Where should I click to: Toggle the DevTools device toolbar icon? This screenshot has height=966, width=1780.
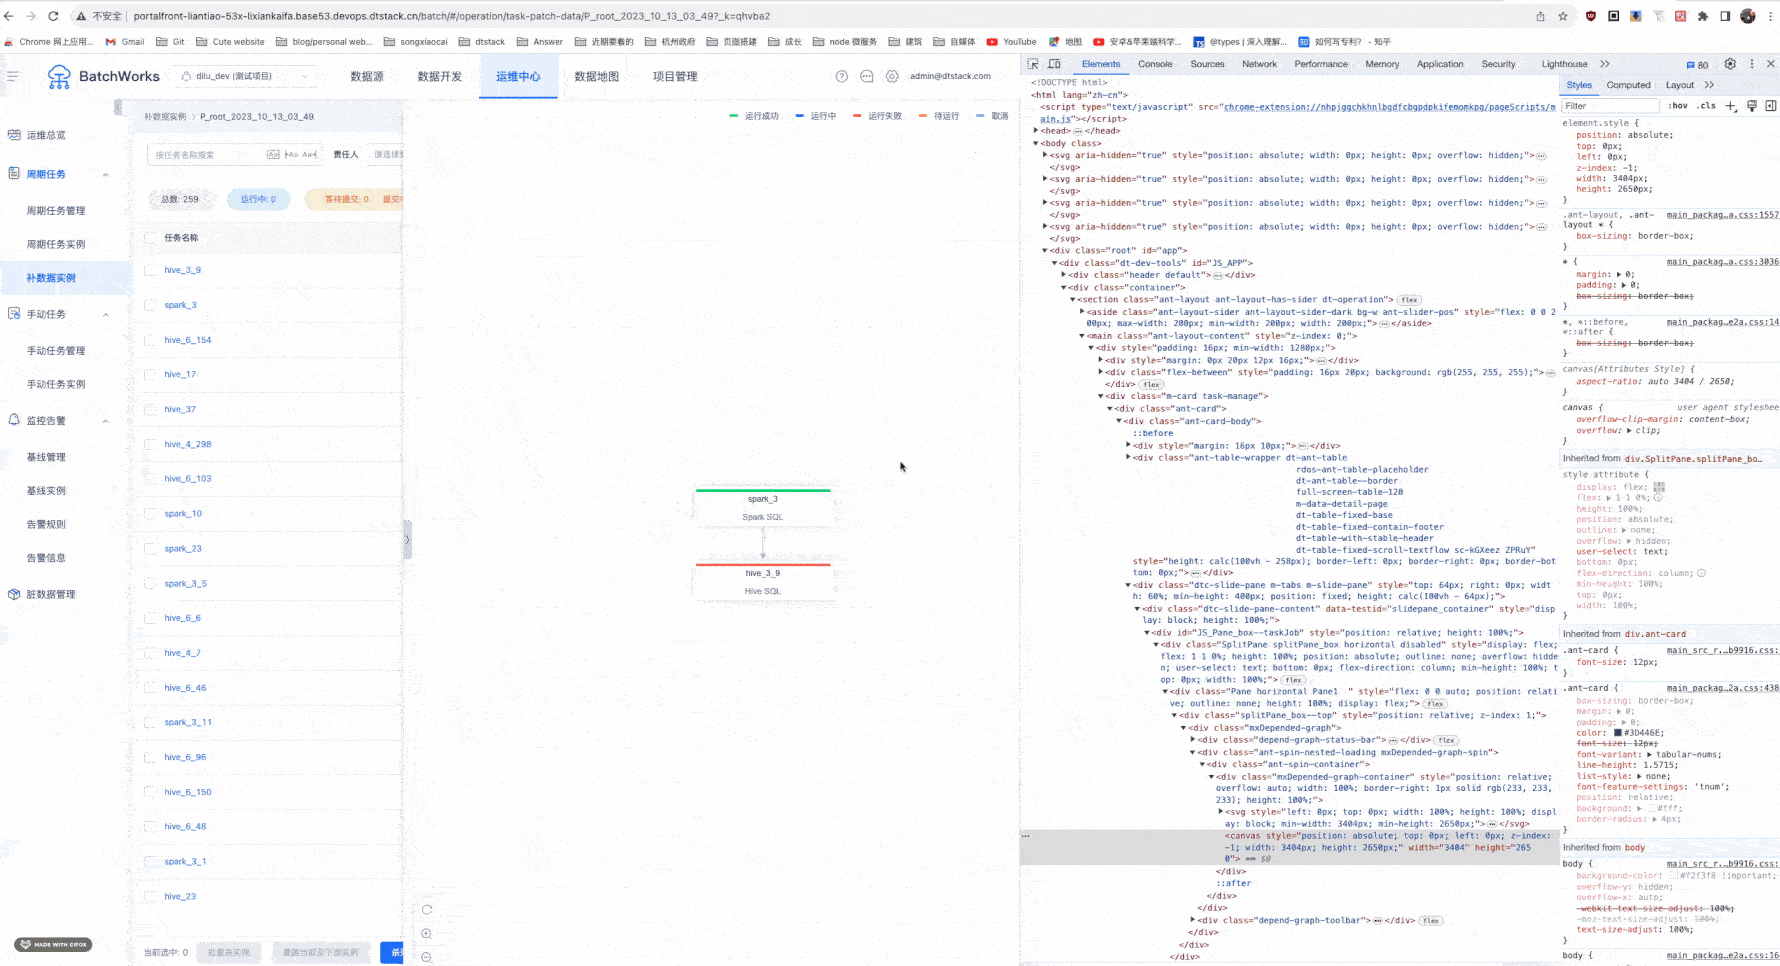(x=1054, y=64)
